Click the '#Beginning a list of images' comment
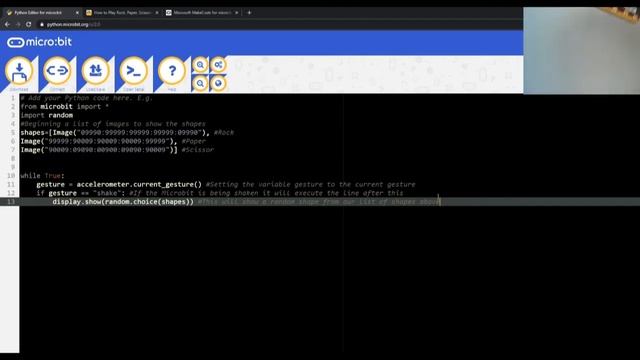This screenshot has width=640, height=360. [x=113, y=124]
